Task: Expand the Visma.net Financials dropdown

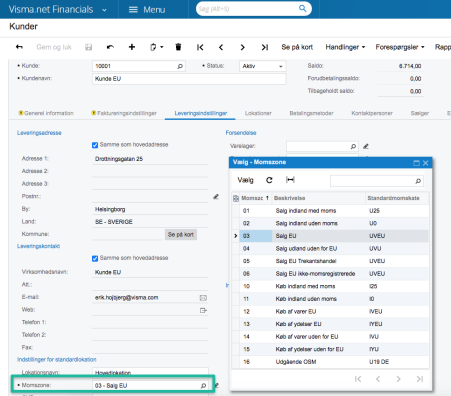Action: [x=104, y=10]
